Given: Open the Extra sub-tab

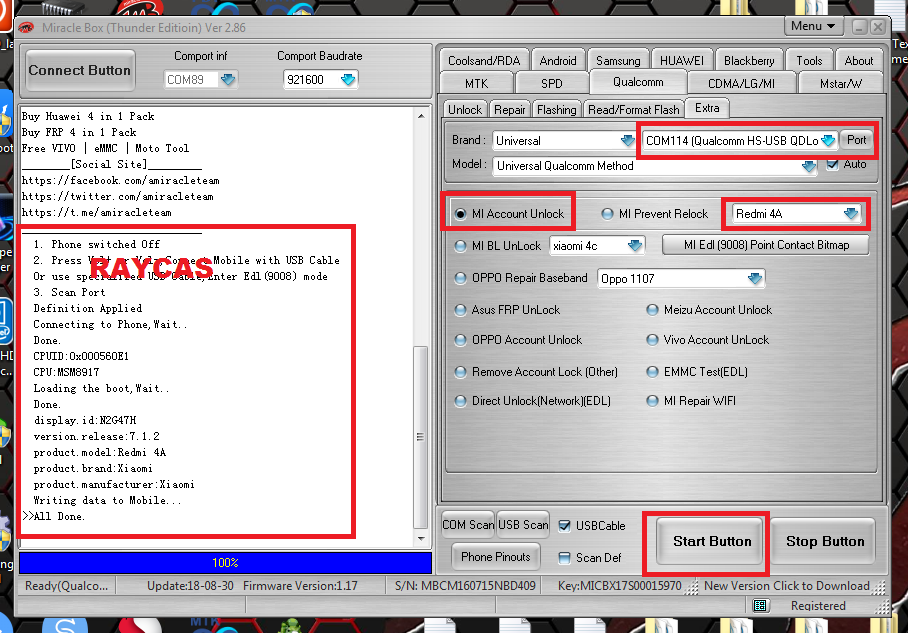Looking at the screenshot, I should (x=707, y=108).
